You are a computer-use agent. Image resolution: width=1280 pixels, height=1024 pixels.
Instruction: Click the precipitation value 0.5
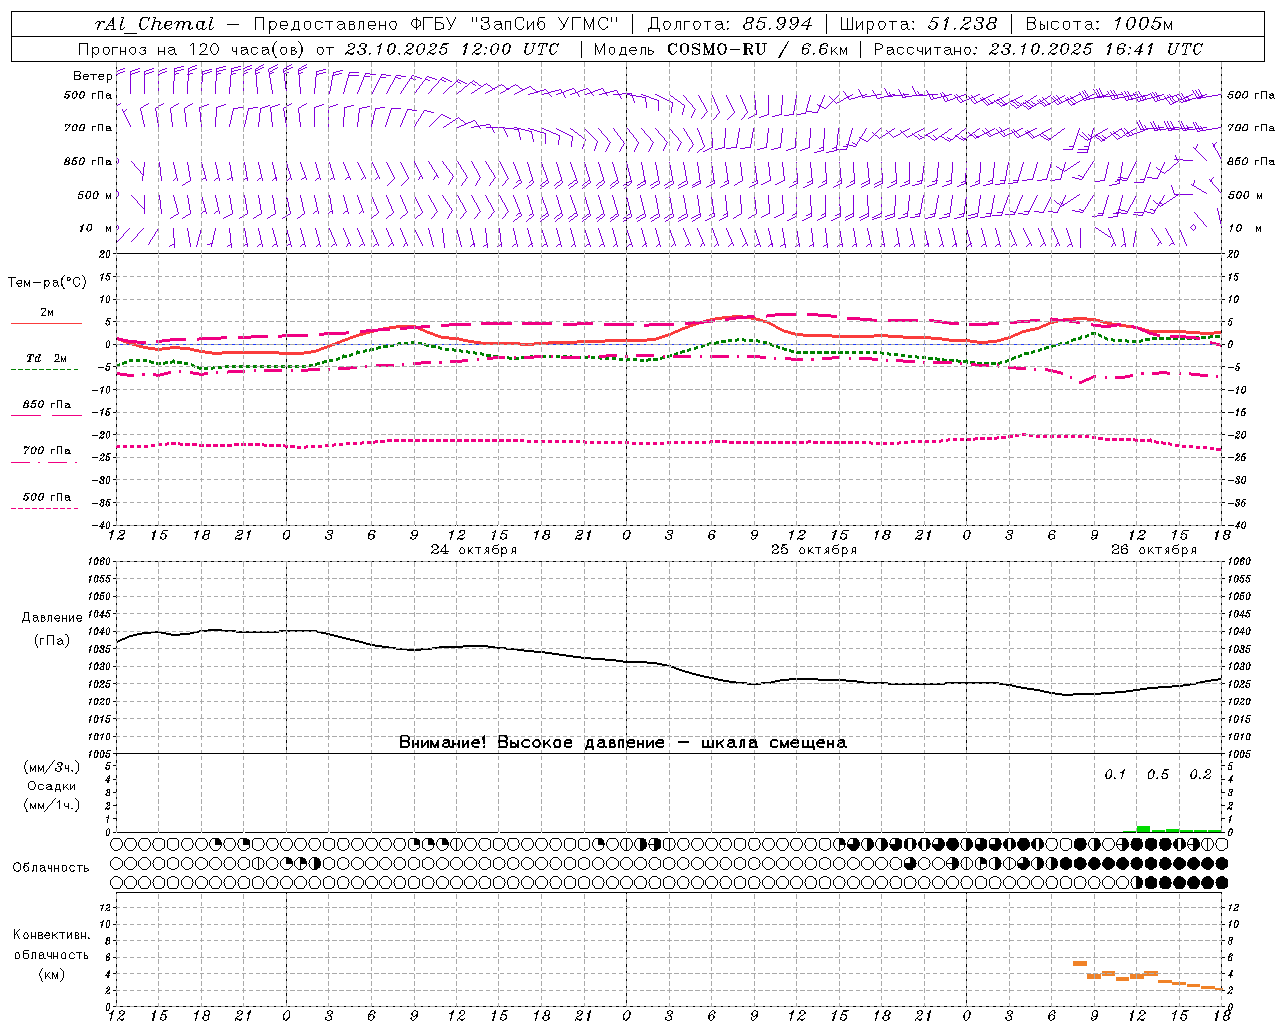(x=1158, y=774)
